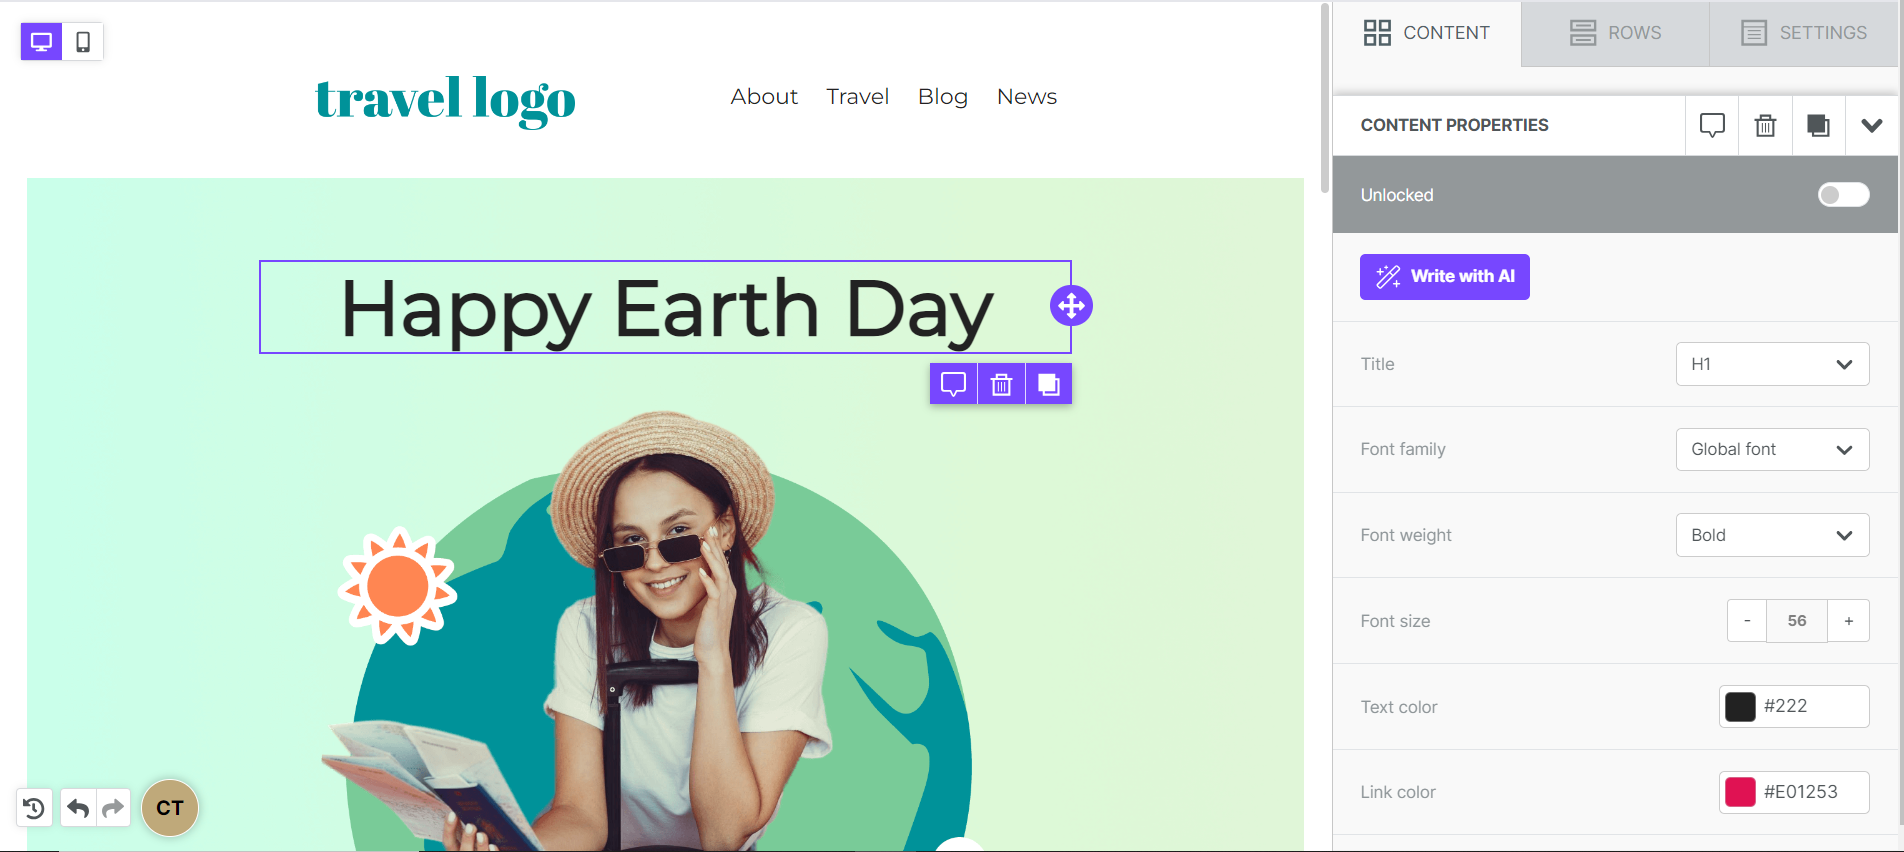Switch to the ROWS tab
This screenshot has width=1904, height=852.
tap(1615, 33)
